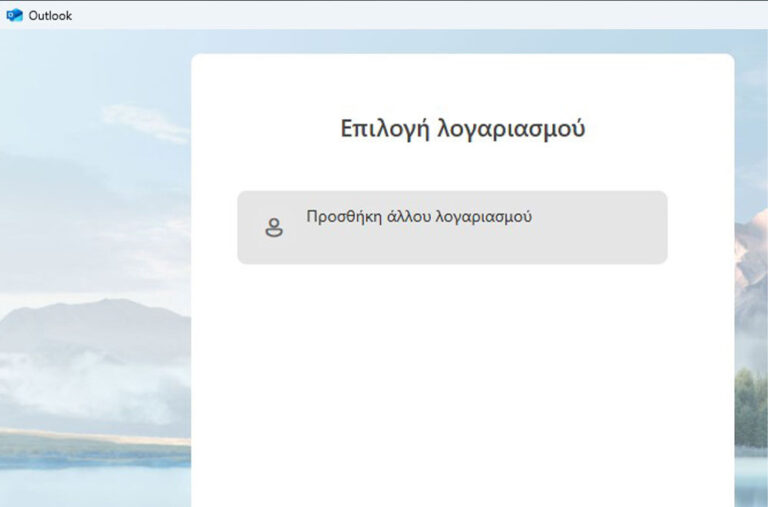
Task: Click the lake water at bottom left
Action: point(90,485)
